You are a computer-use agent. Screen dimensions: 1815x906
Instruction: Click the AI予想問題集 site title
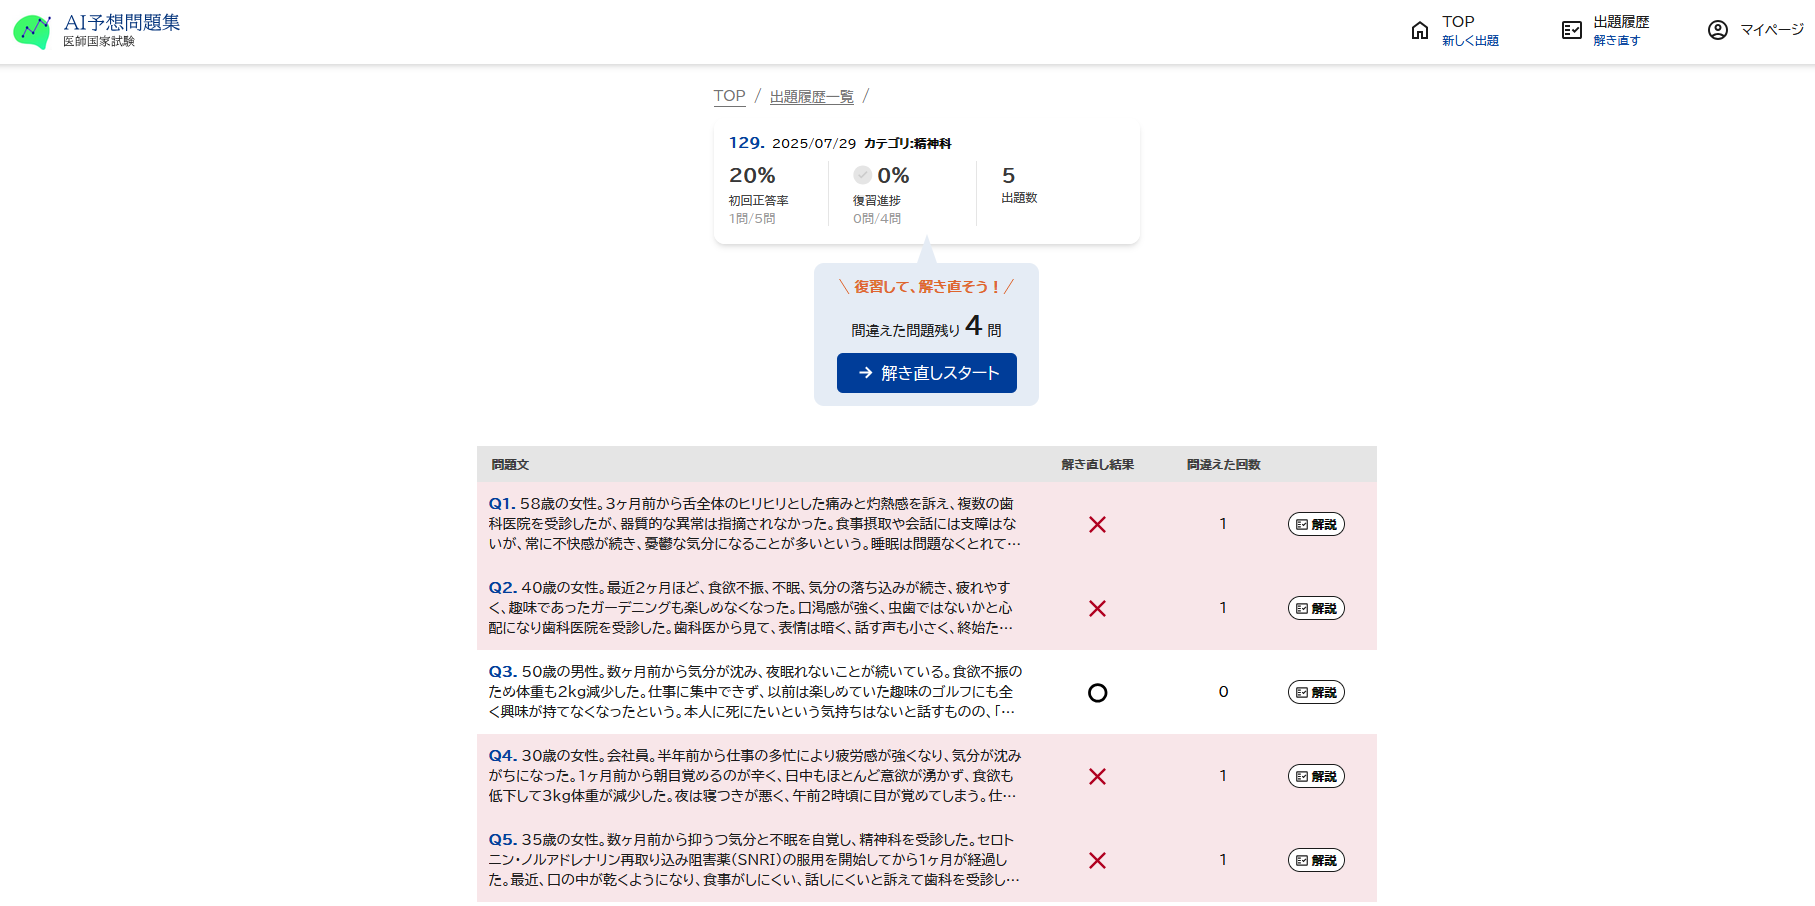coord(122,22)
